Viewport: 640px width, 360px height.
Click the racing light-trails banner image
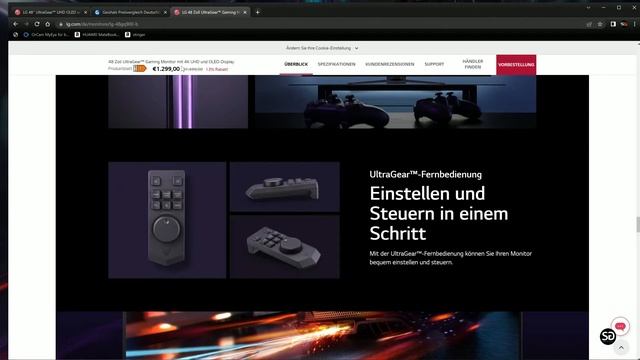point(322,335)
